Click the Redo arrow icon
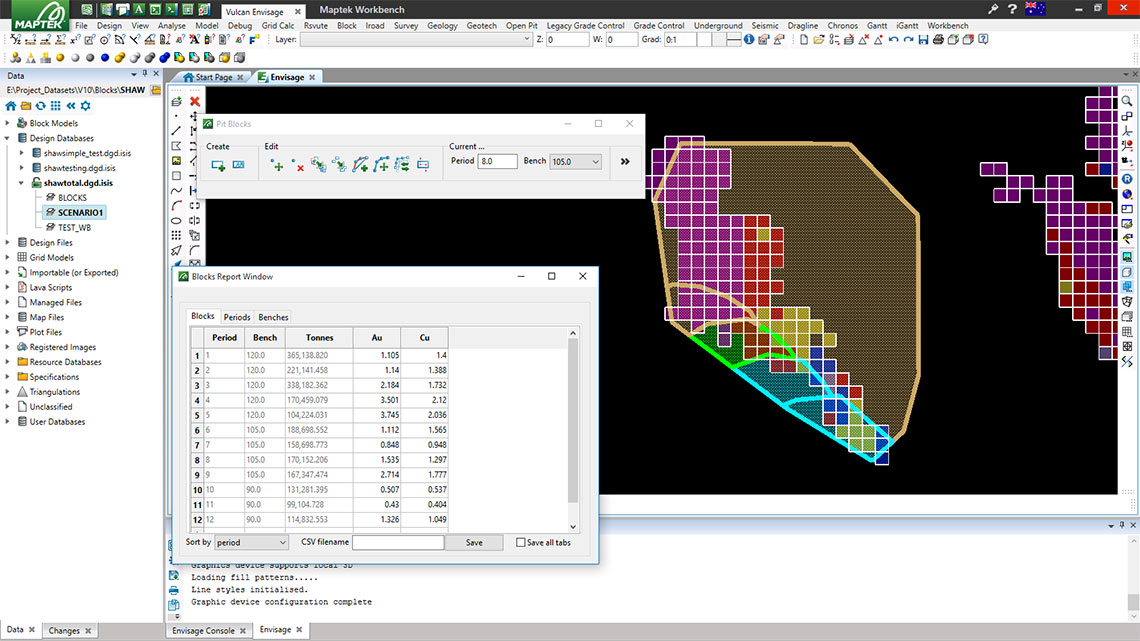The width and height of the screenshot is (1140, 641). [909, 40]
